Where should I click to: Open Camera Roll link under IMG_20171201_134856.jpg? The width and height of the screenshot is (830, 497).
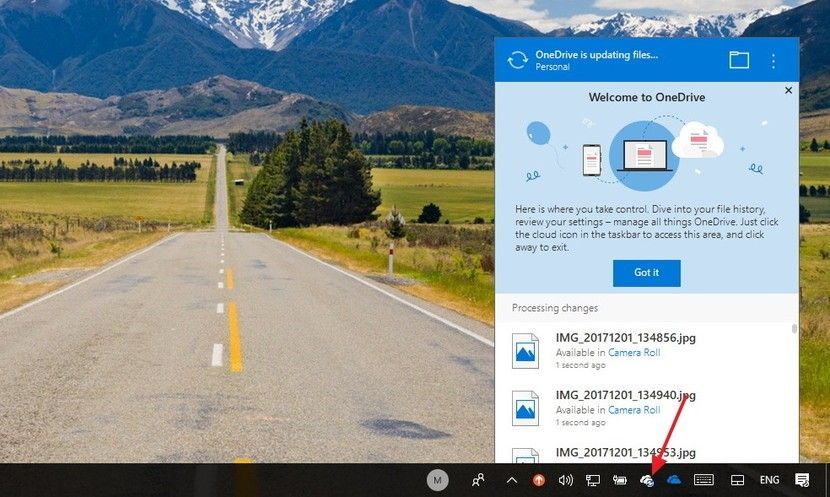[634, 352]
